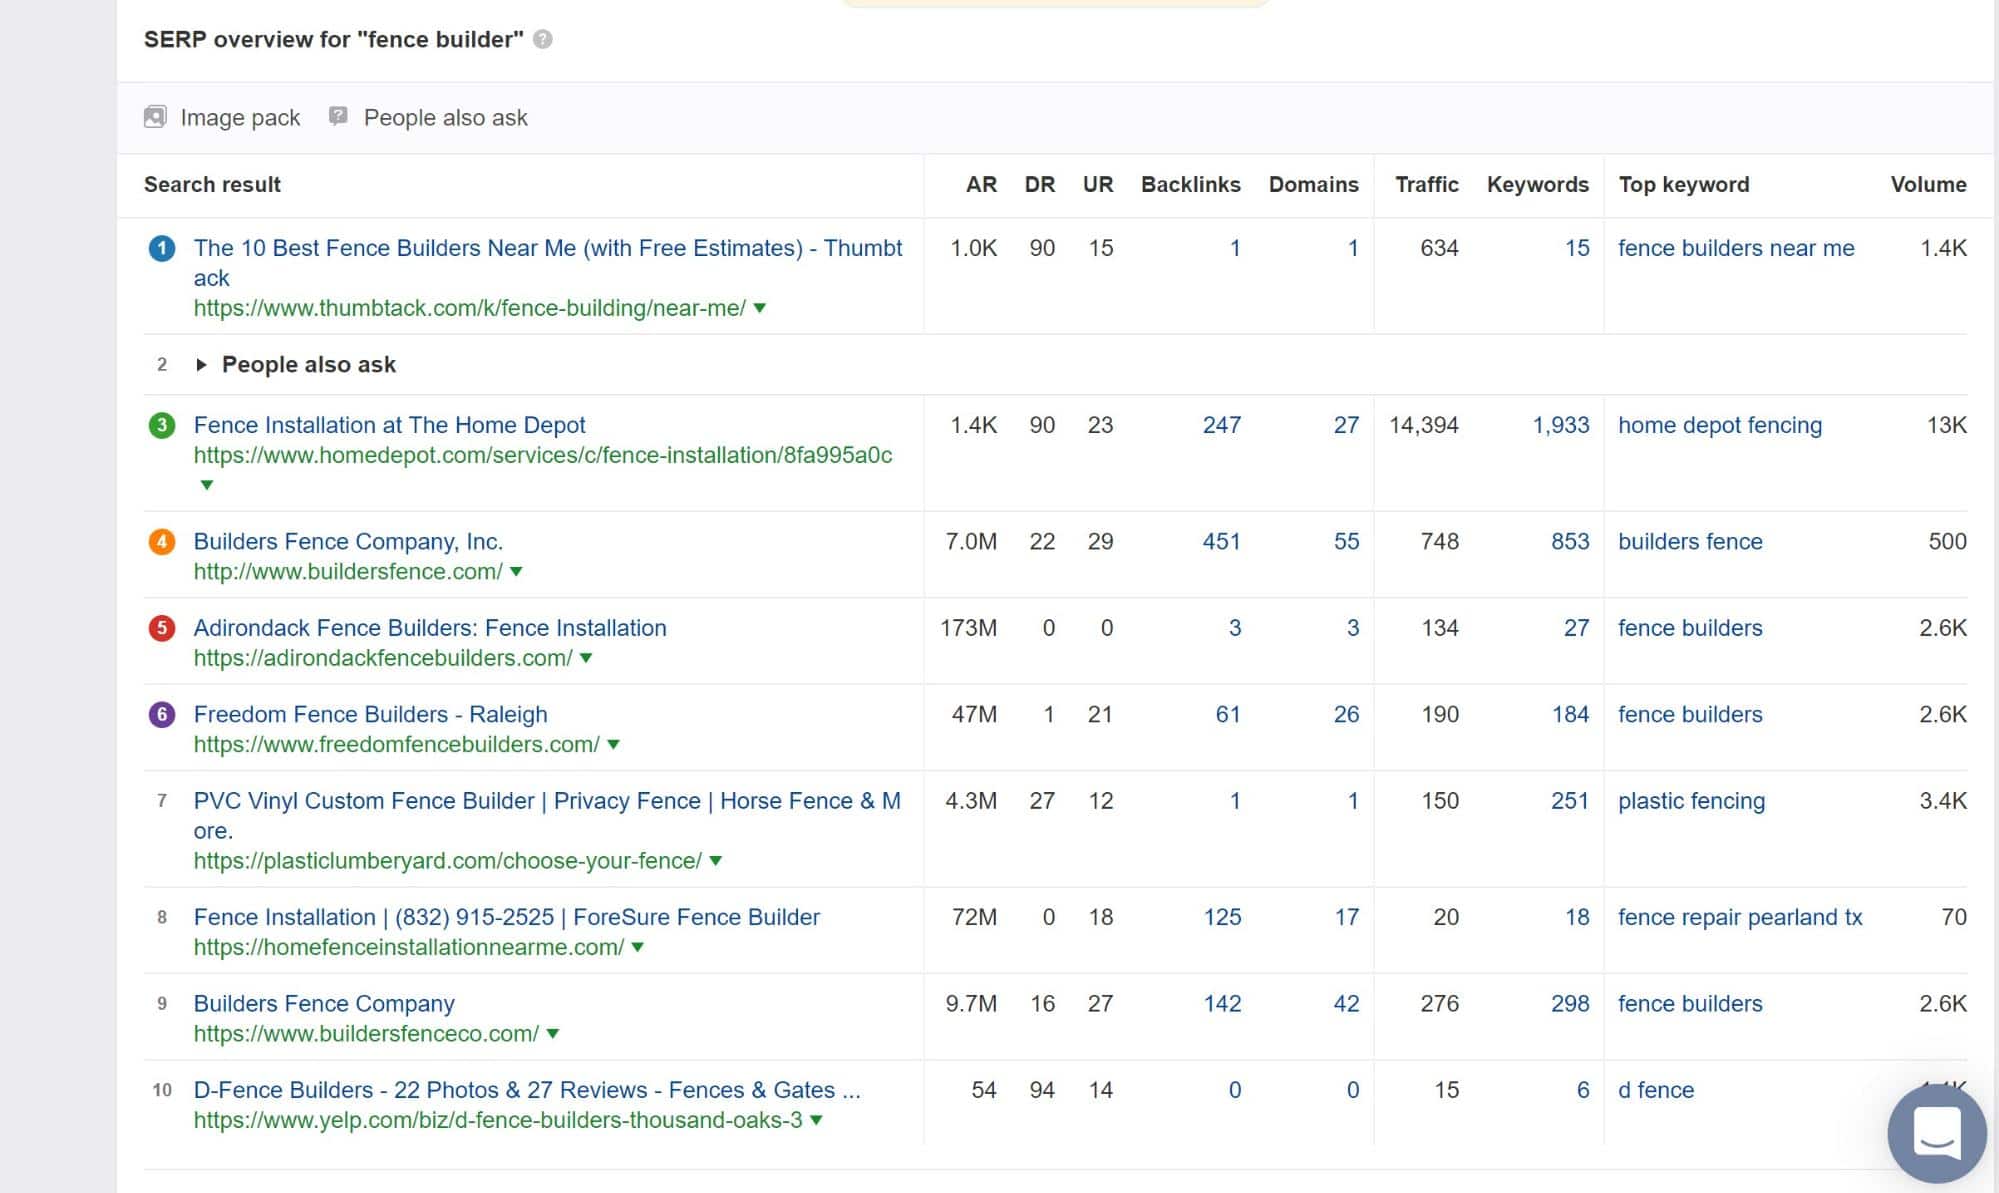Click the Backlinks count for Home Depot
1999x1193 pixels.
(x=1221, y=423)
